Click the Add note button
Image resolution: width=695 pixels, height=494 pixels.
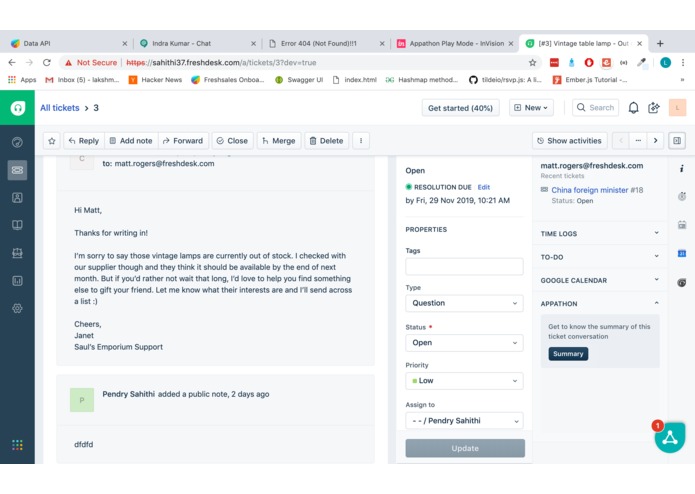131,141
